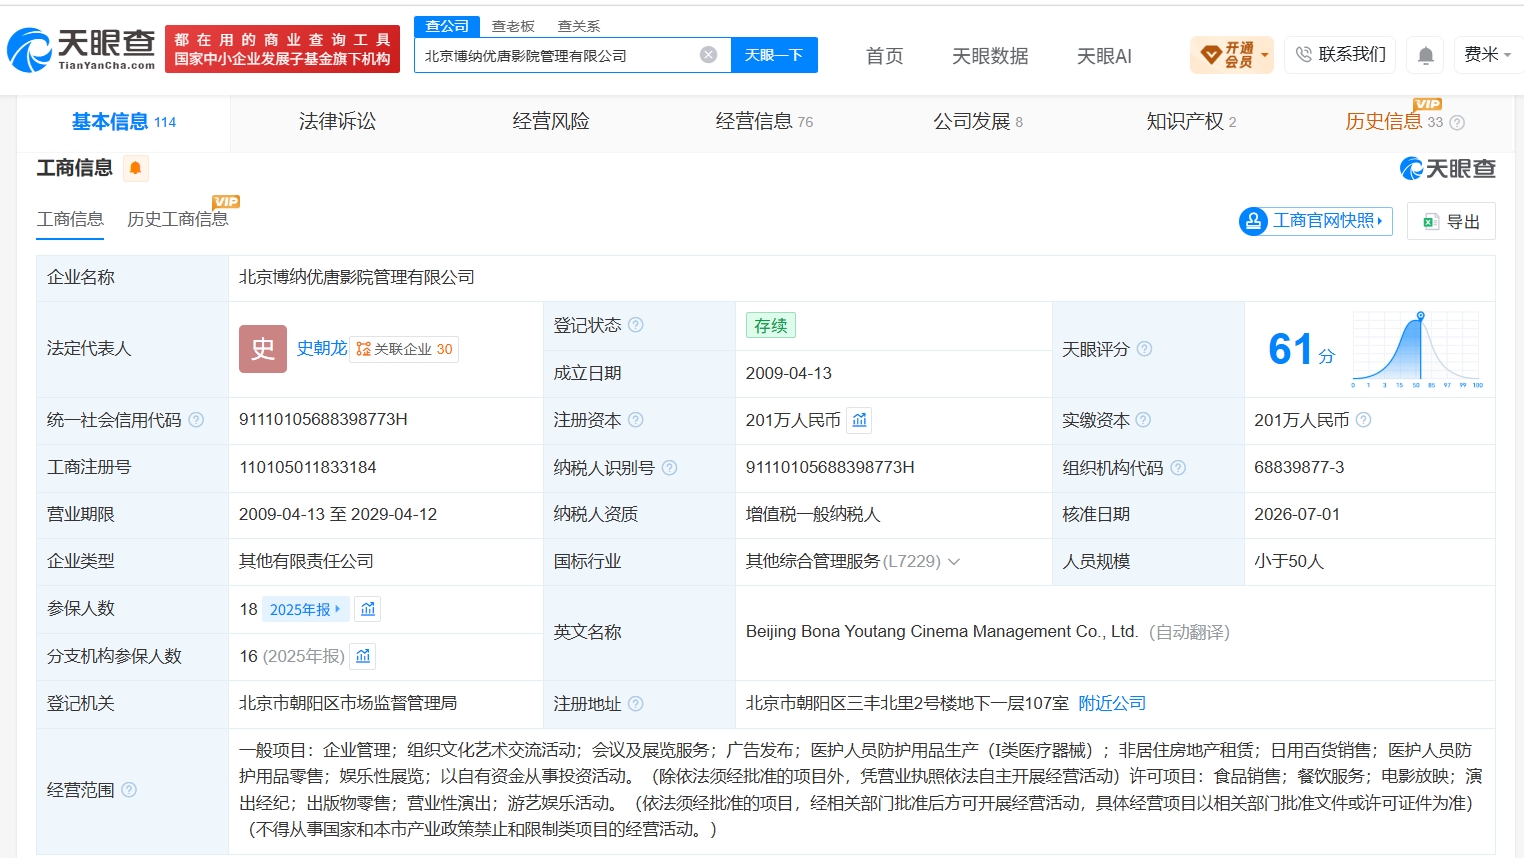
Task: Show help for 注册地址
Action: (635, 703)
